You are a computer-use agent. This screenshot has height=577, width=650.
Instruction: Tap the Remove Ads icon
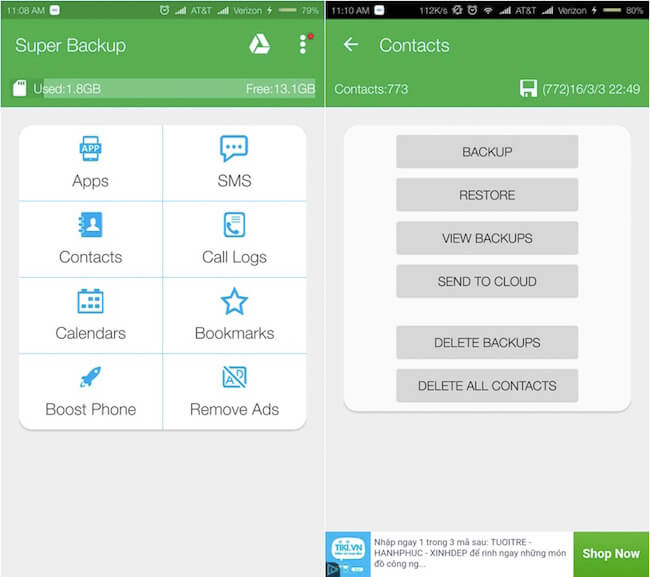pyautogui.click(x=234, y=377)
